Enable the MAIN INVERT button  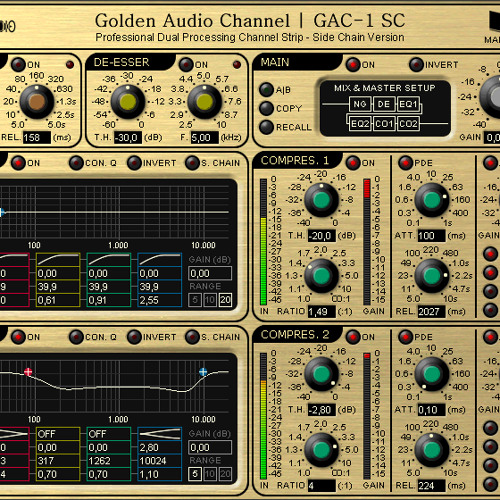(416, 64)
